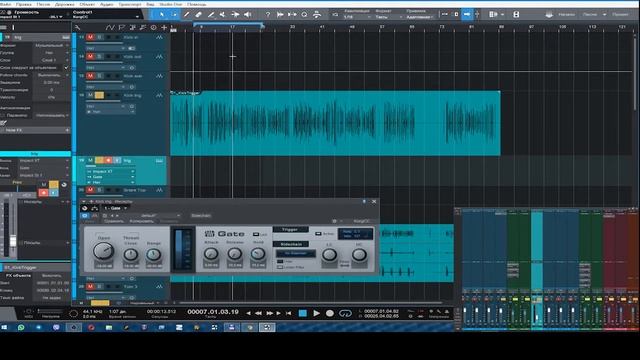
Task: Click the Gate plugin routing icon
Action: (94, 208)
